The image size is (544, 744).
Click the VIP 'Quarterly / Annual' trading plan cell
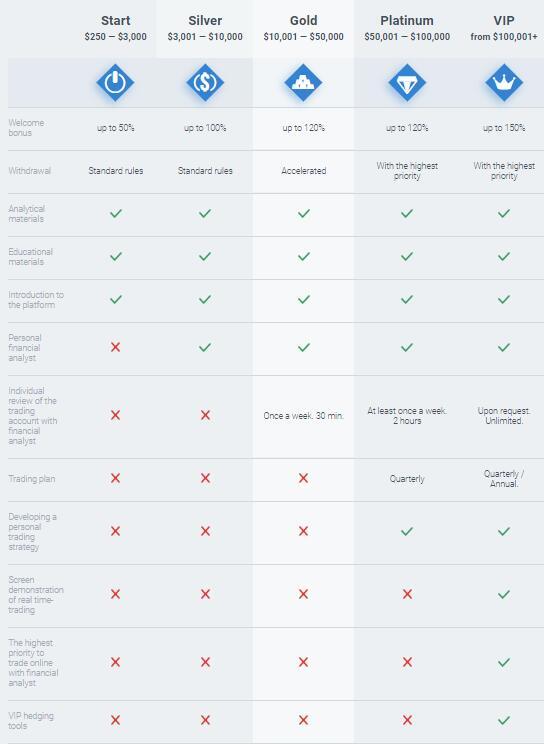point(504,479)
